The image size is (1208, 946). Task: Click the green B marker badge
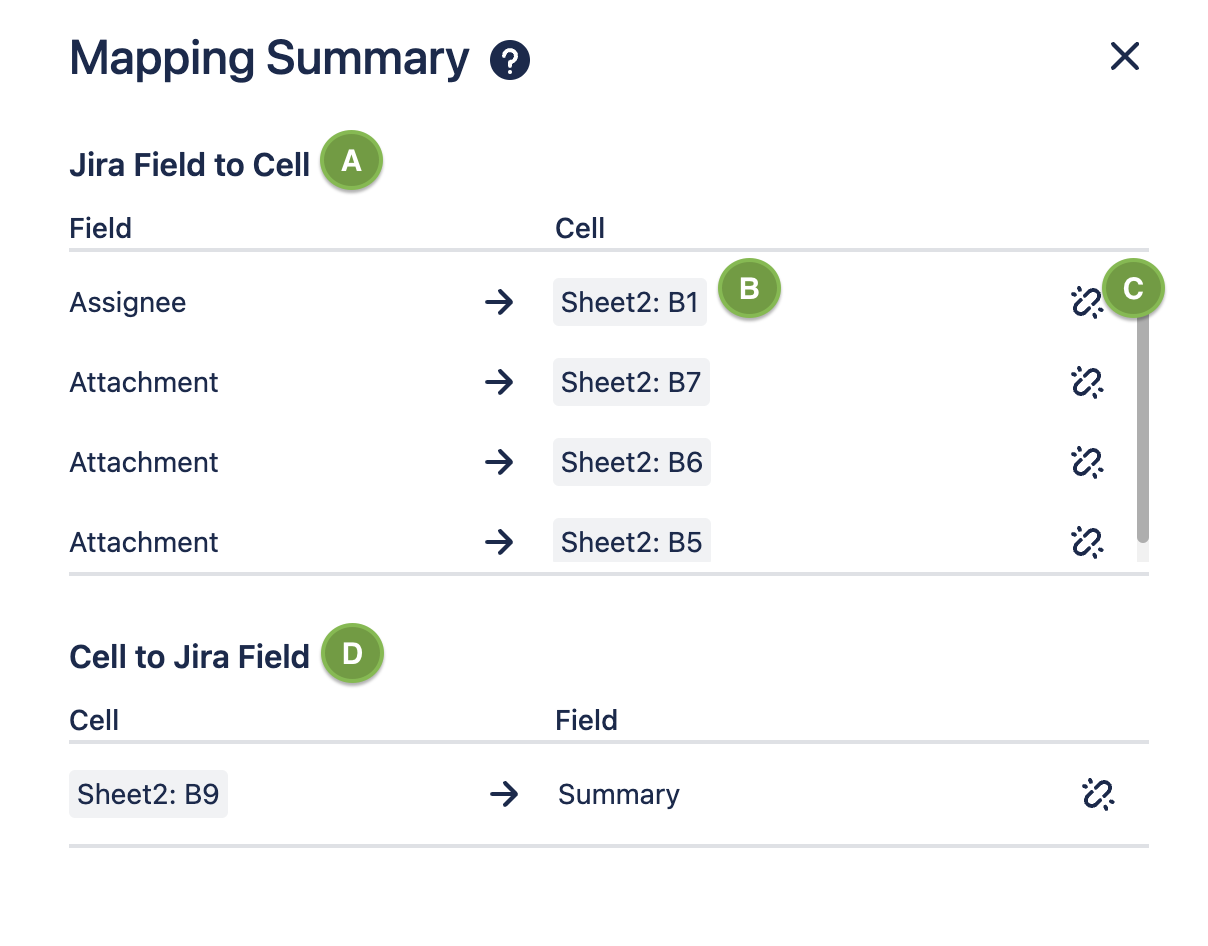748,289
